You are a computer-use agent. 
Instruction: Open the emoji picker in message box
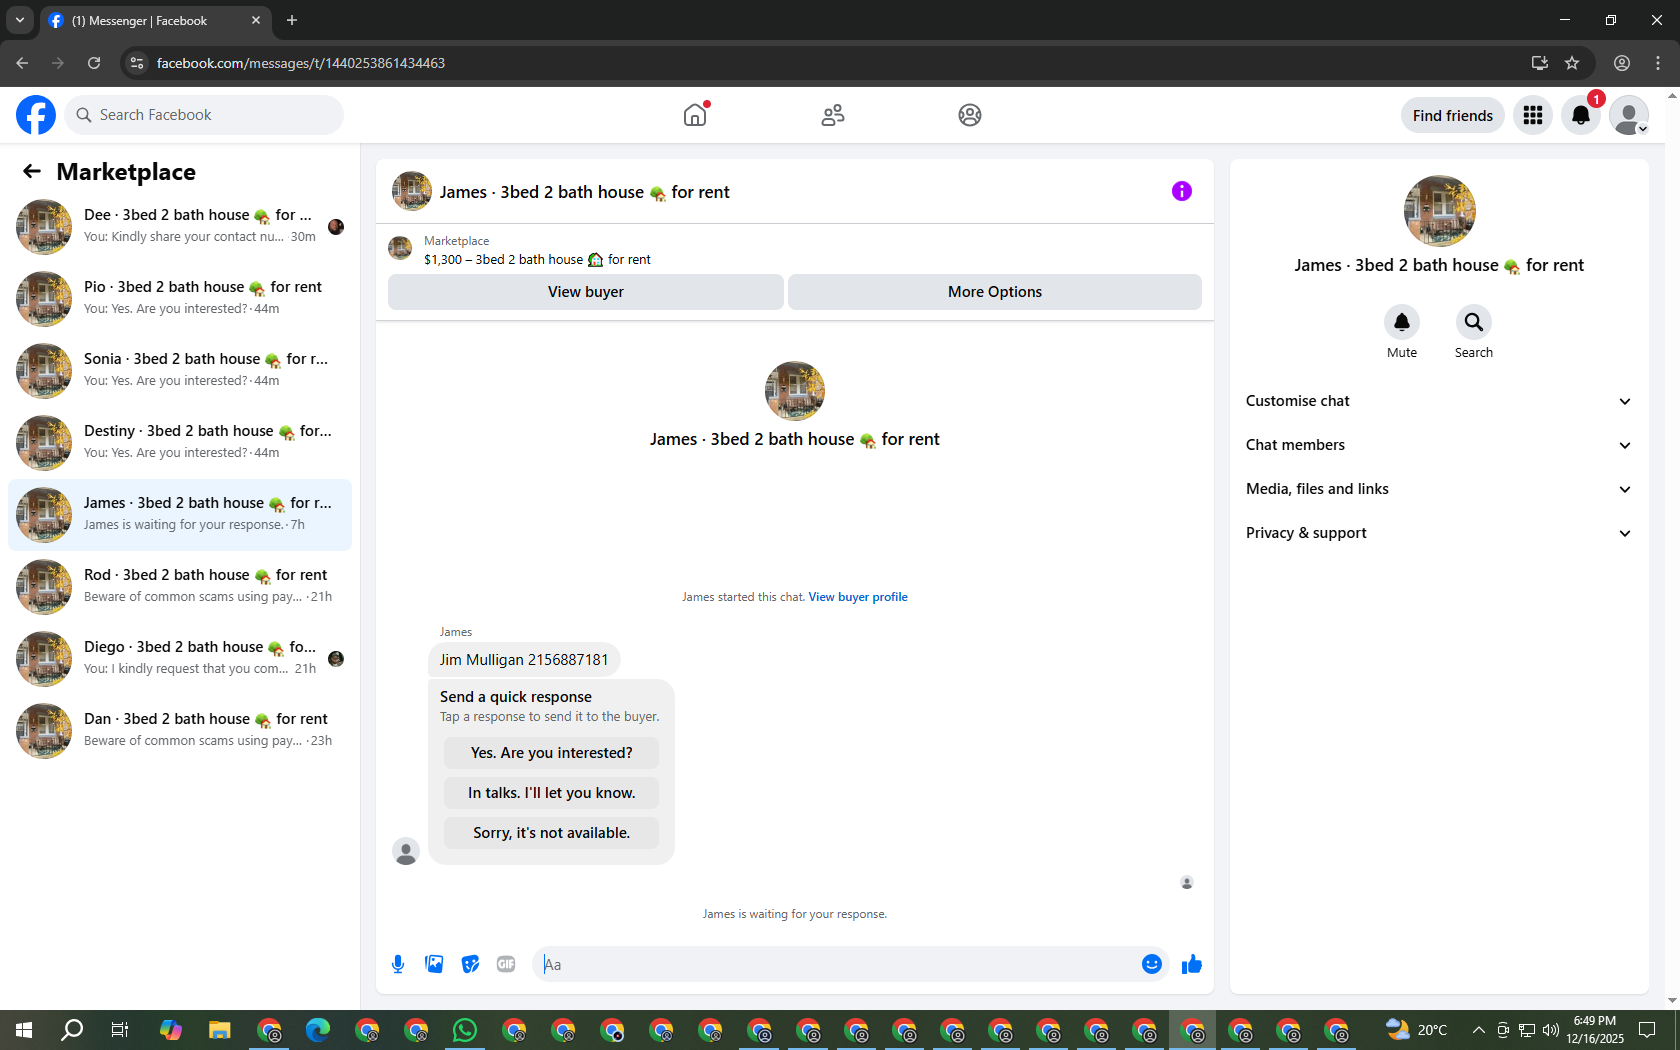coord(1152,964)
